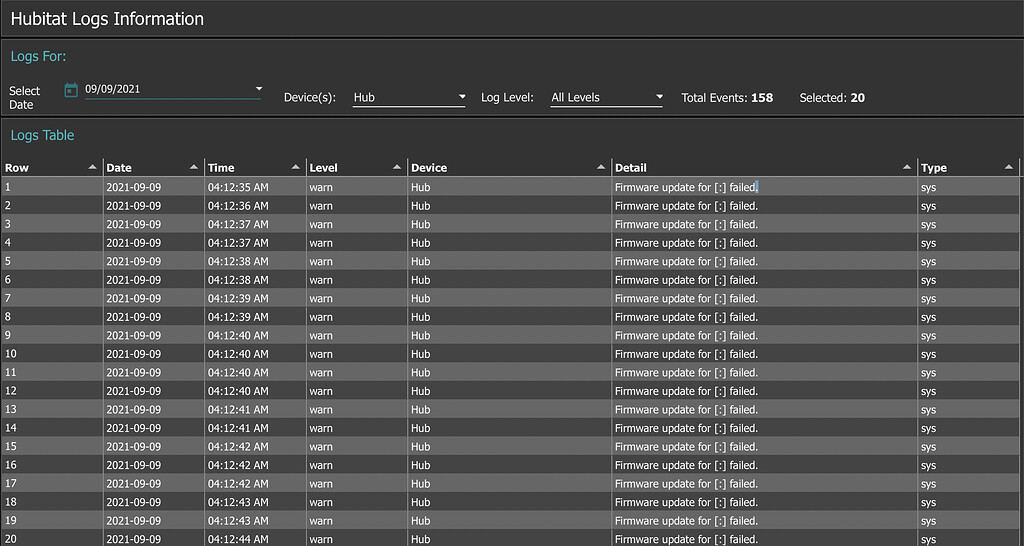Click the sys type cell in row 16
The width and height of the screenshot is (1024, 546).
[968, 465]
